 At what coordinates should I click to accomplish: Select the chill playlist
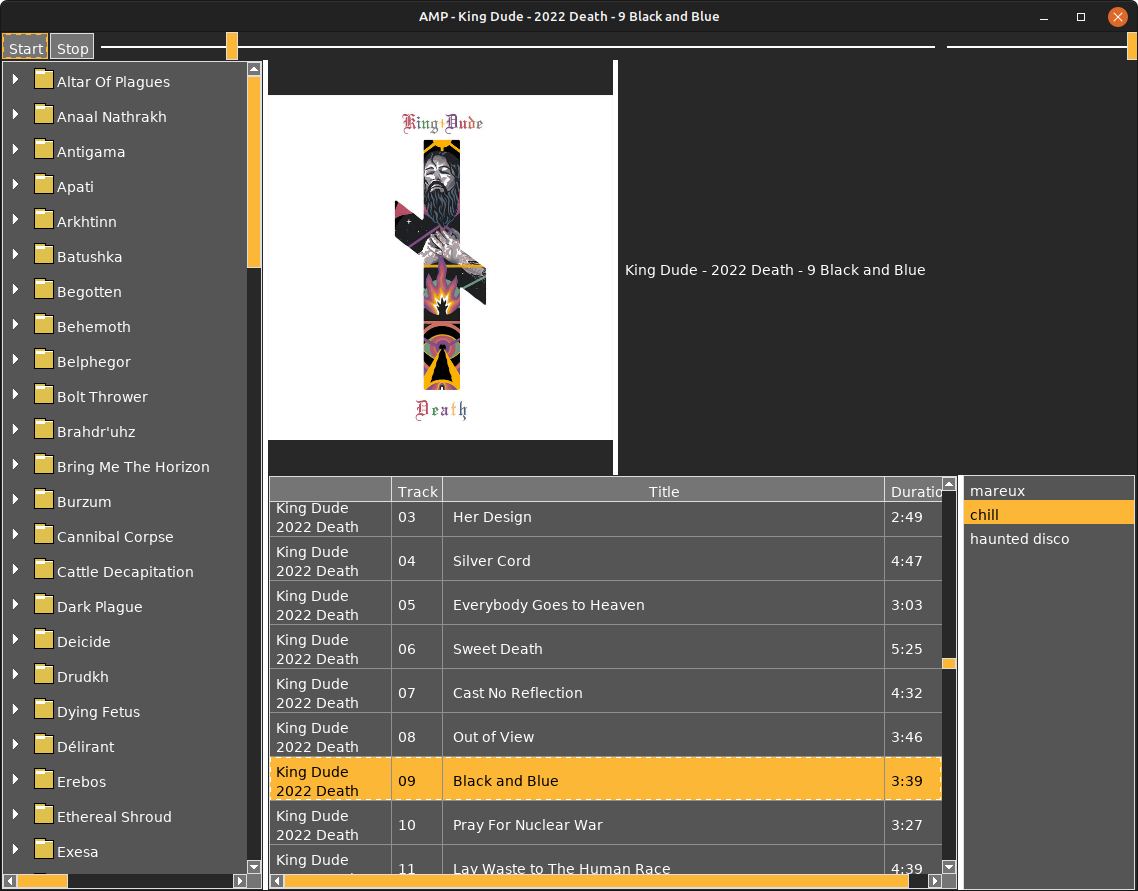click(x=1048, y=514)
